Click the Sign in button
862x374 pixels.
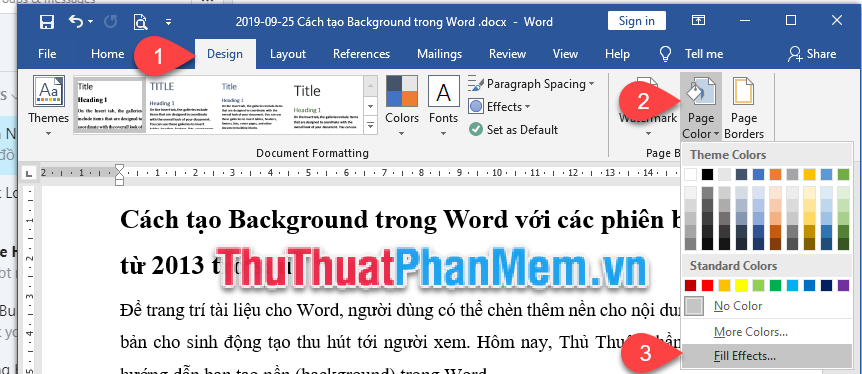[x=637, y=21]
